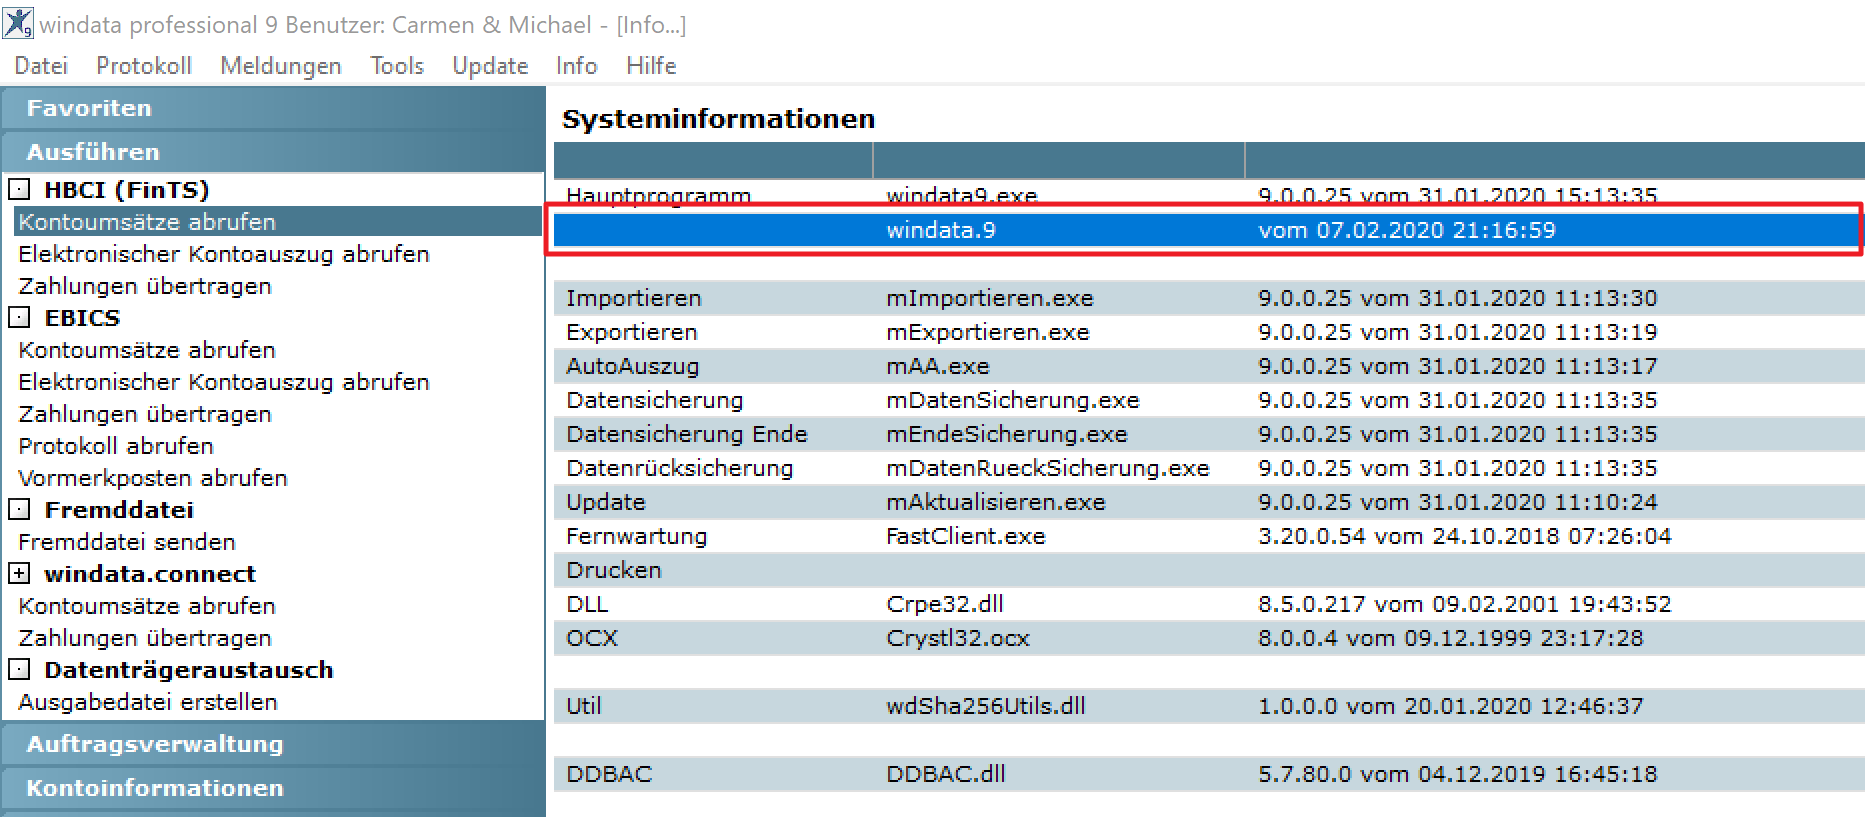The width and height of the screenshot is (1865, 817).
Task: Select the highlighted windata.9 row
Action: coord(1208,230)
